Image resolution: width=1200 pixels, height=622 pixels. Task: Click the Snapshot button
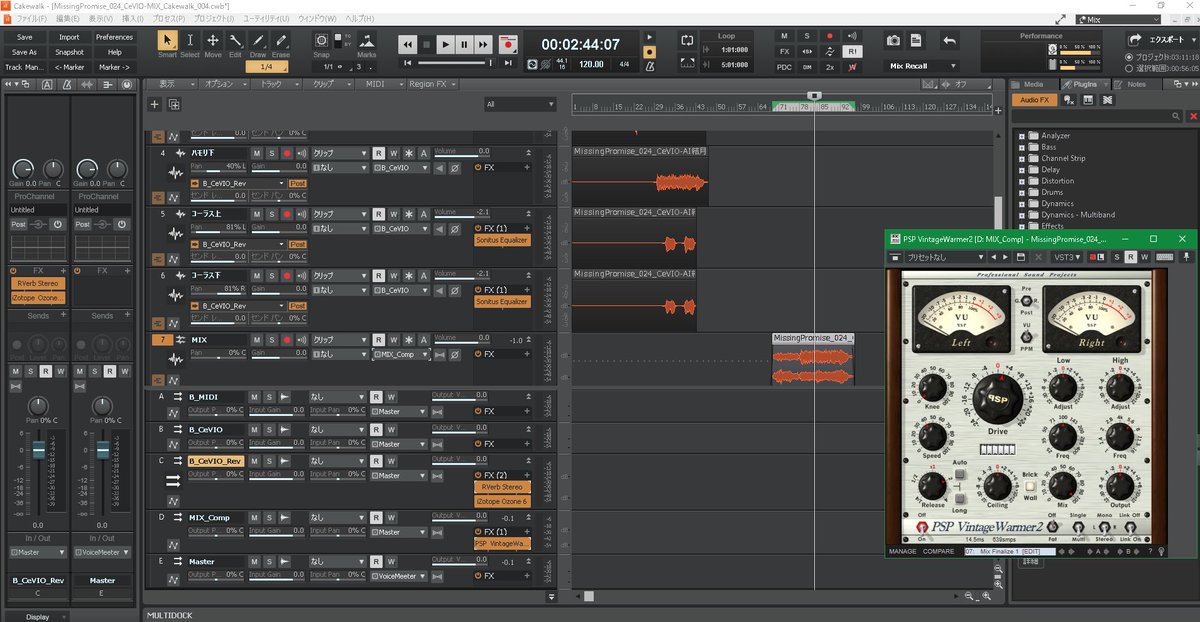69,52
